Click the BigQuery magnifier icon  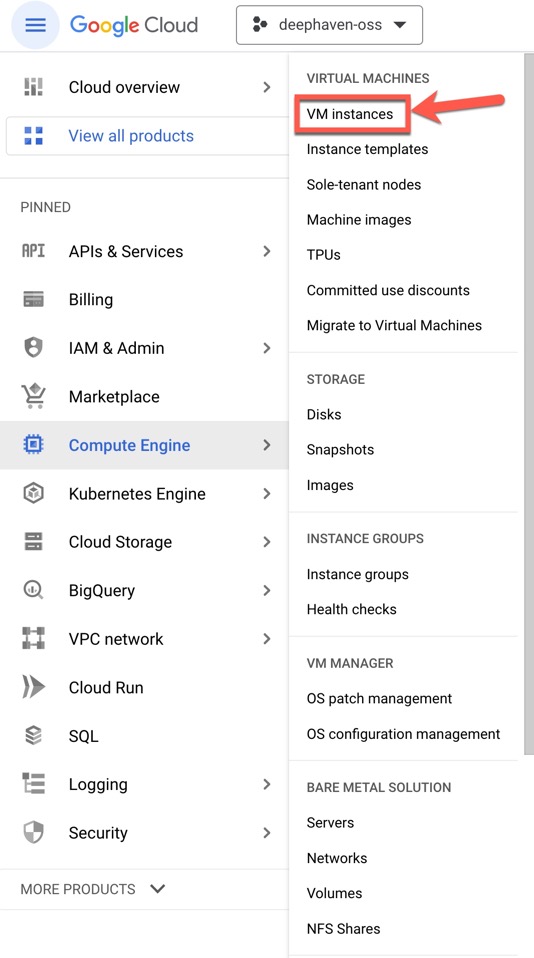tap(34, 590)
